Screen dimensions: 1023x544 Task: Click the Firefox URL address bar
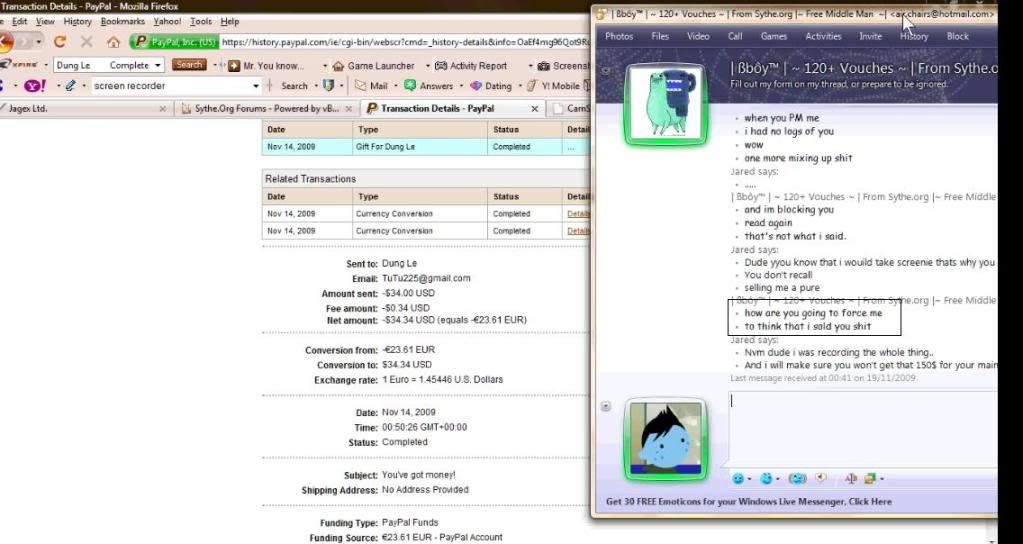click(405, 42)
